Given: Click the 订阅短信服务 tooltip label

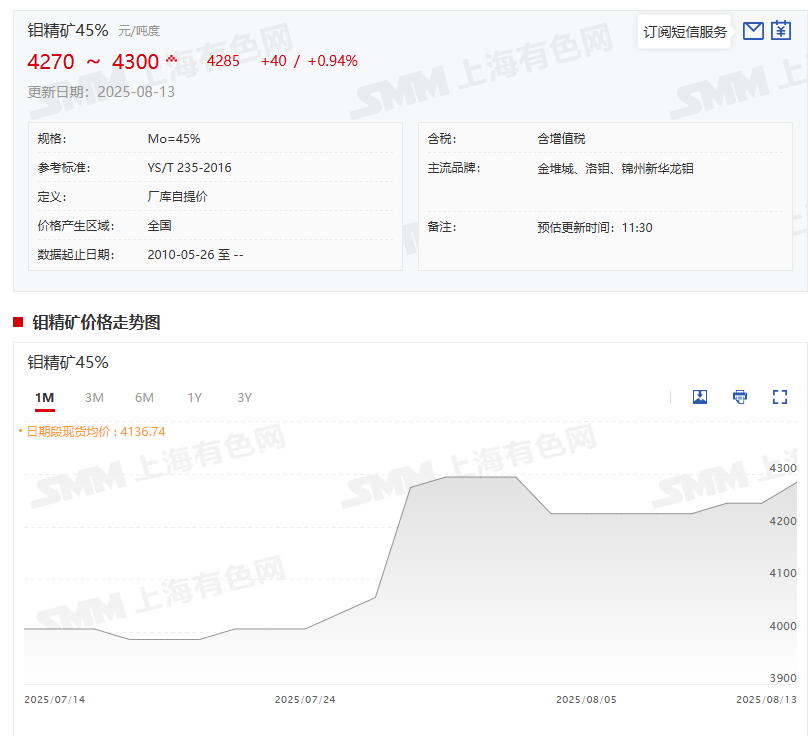Looking at the screenshot, I should click(x=685, y=32).
